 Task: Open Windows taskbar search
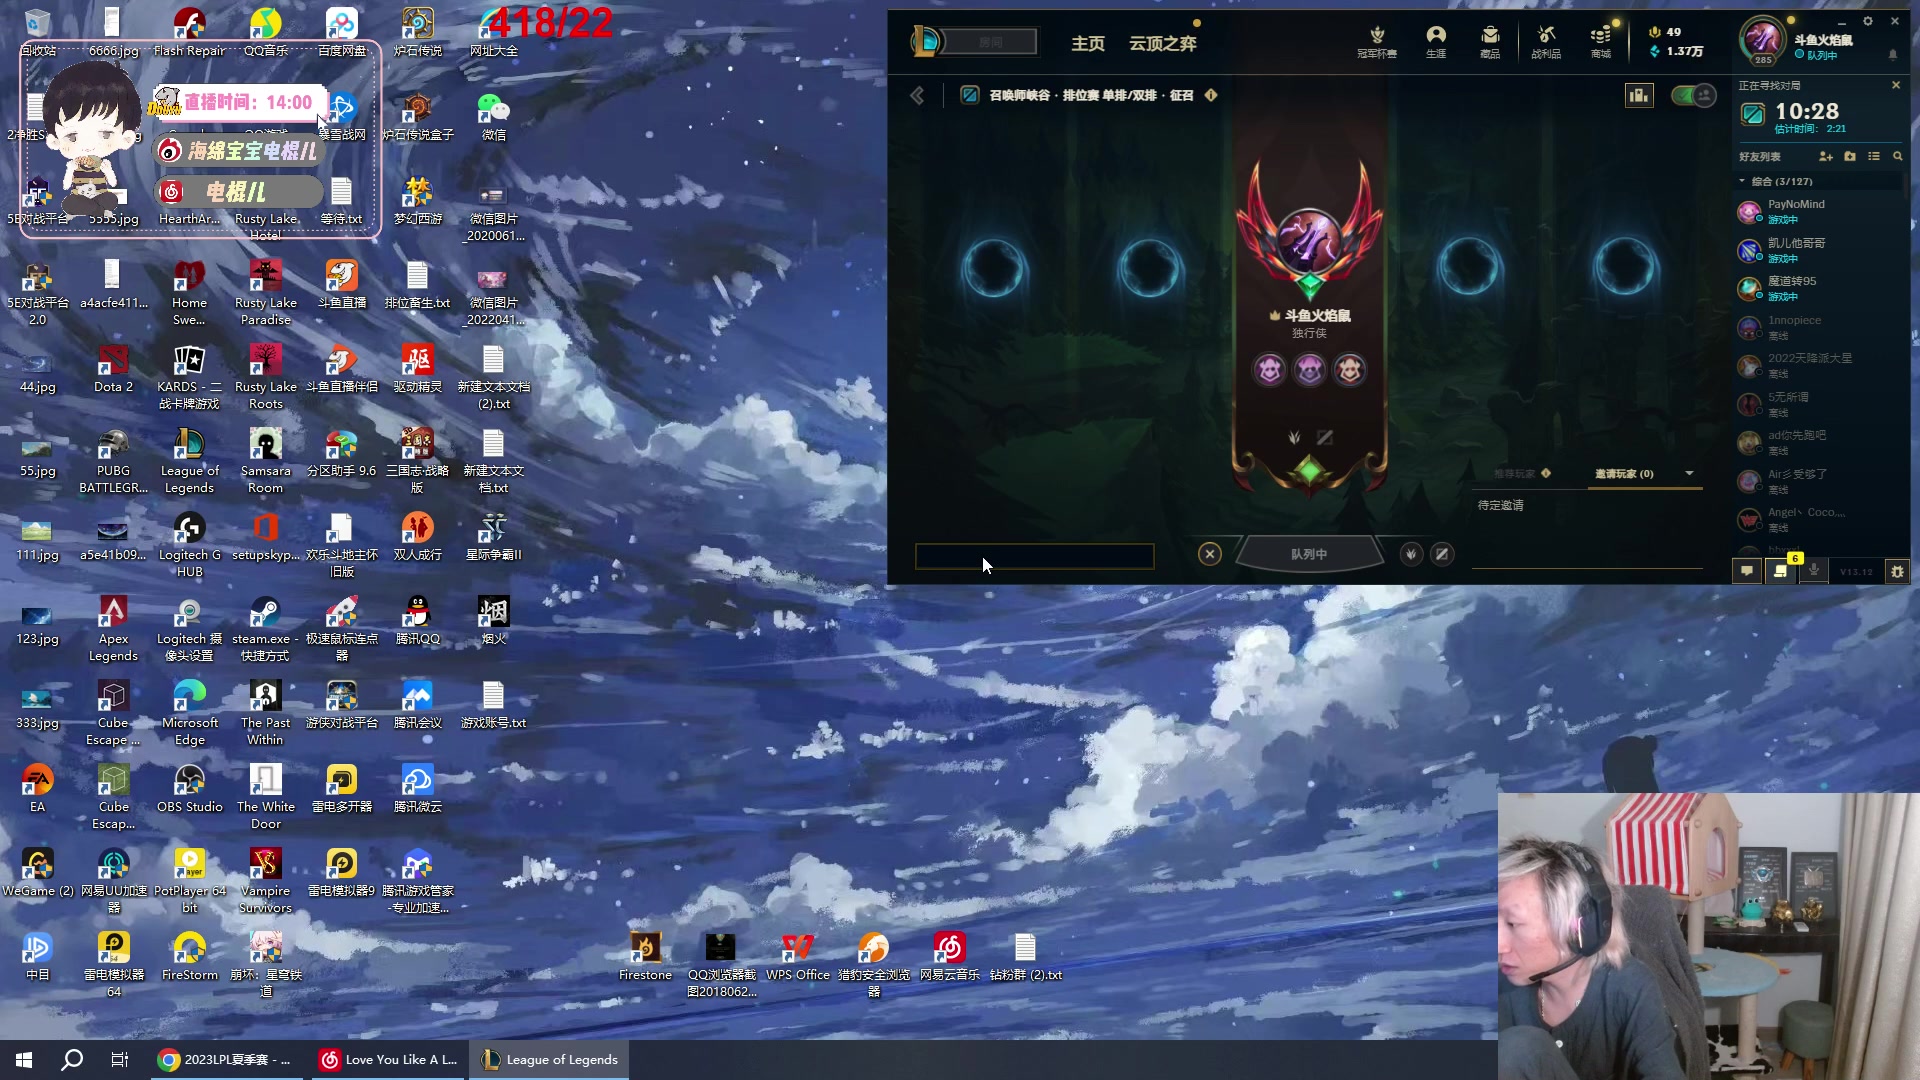click(72, 1060)
